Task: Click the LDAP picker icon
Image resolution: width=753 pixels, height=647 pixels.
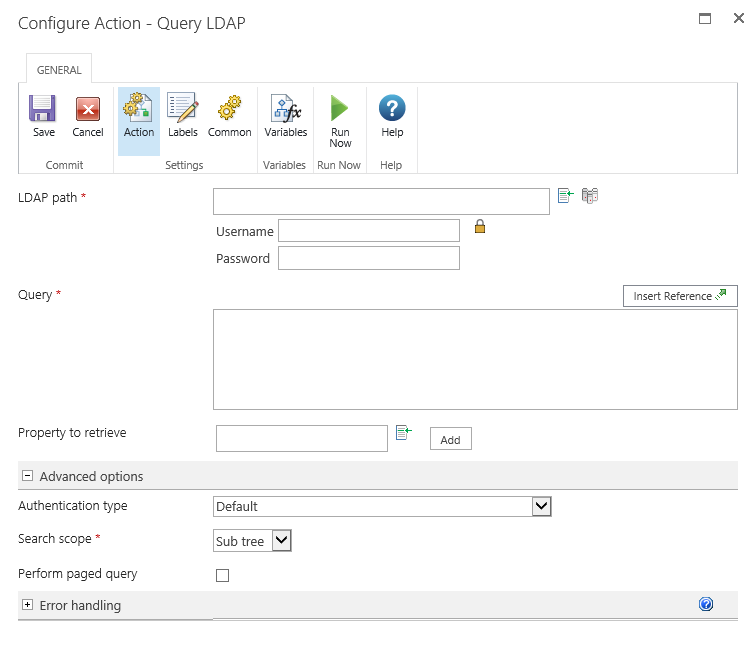Action: point(590,196)
